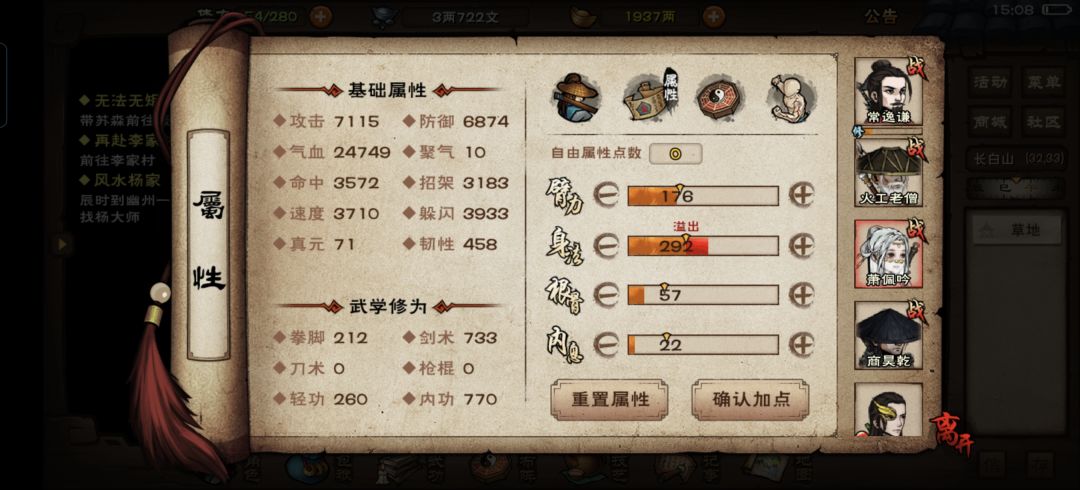Viewport: 1080px width, 490px height.
Task: Add silver via plus beside 1937两
Action: click(x=714, y=16)
